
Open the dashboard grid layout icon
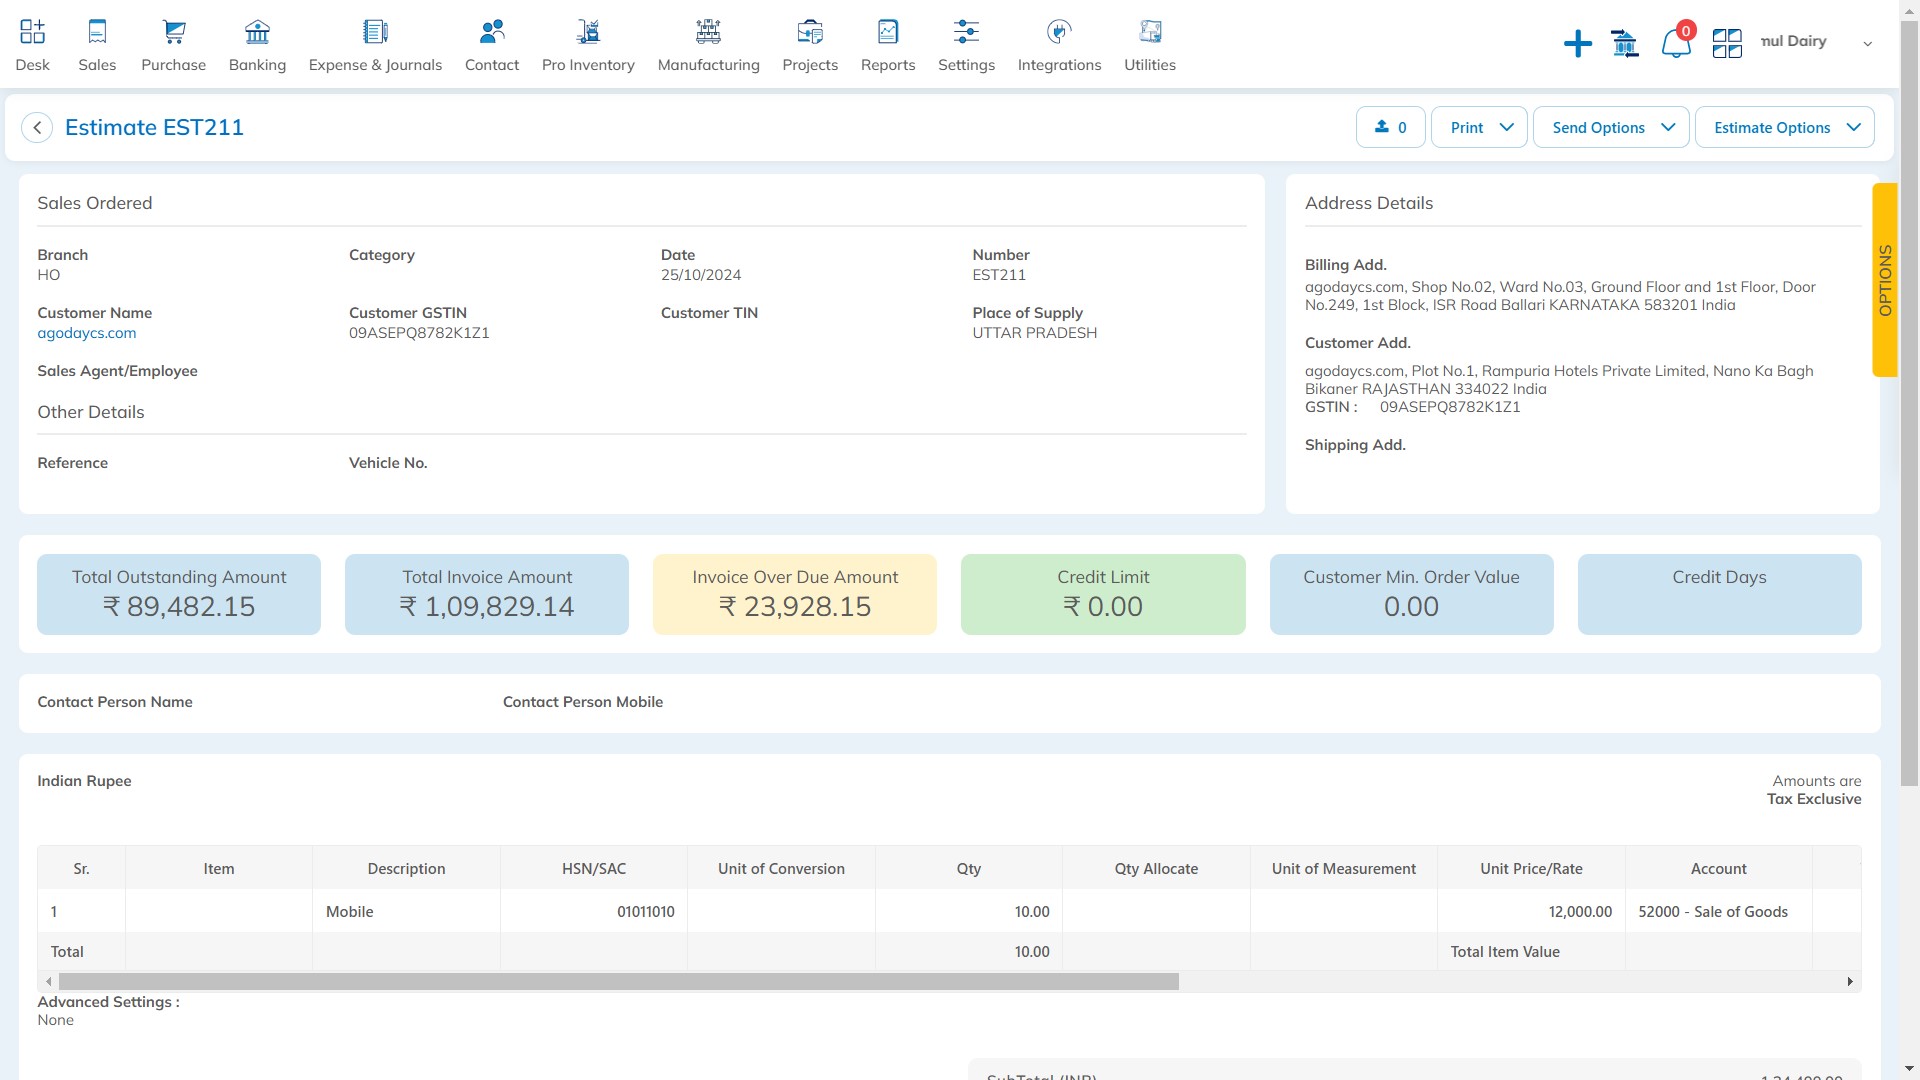[x=1727, y=43]
